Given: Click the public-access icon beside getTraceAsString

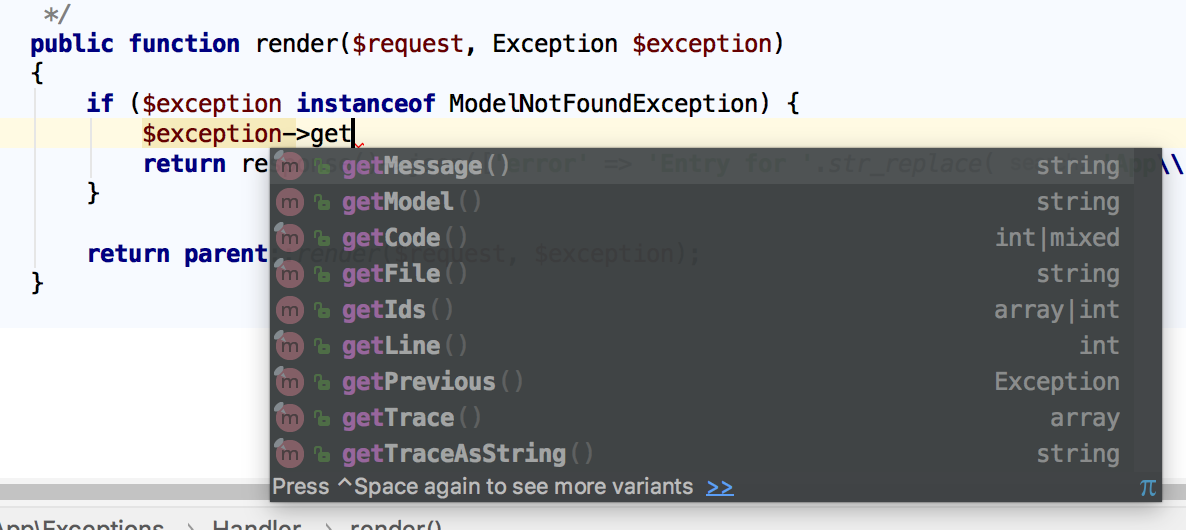Looking at the screenshot, I should tap(322, 454).
